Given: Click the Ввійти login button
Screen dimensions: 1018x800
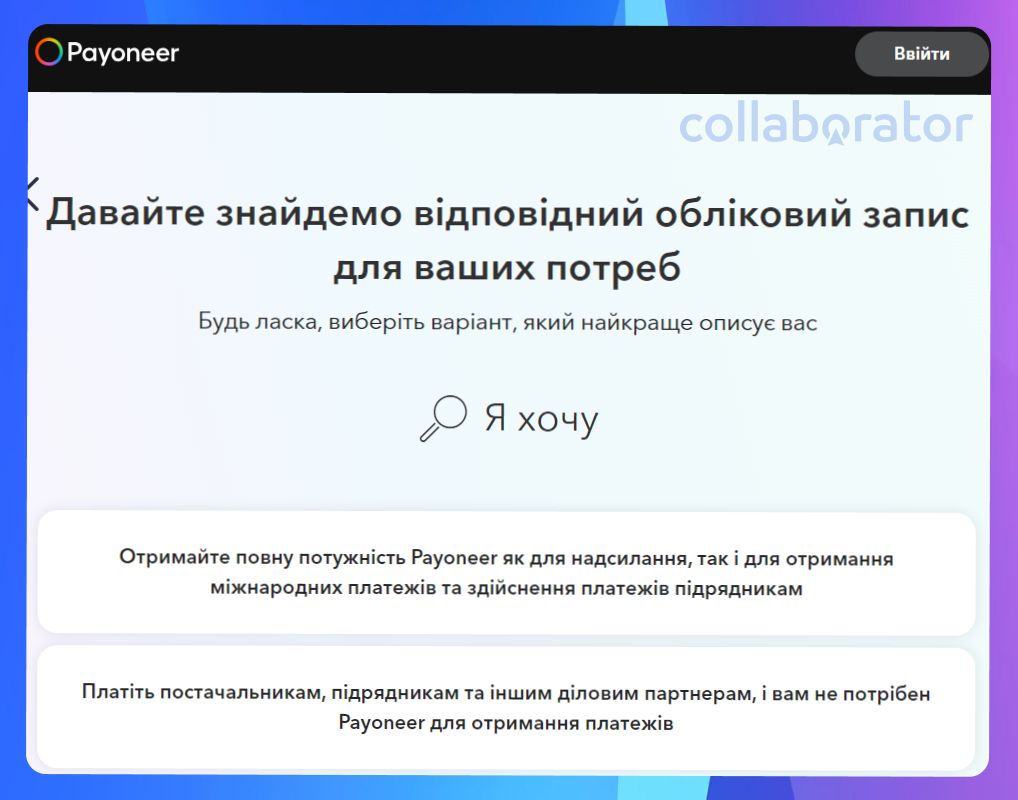Looking at the screenshot, I should [x=921, y=54].
